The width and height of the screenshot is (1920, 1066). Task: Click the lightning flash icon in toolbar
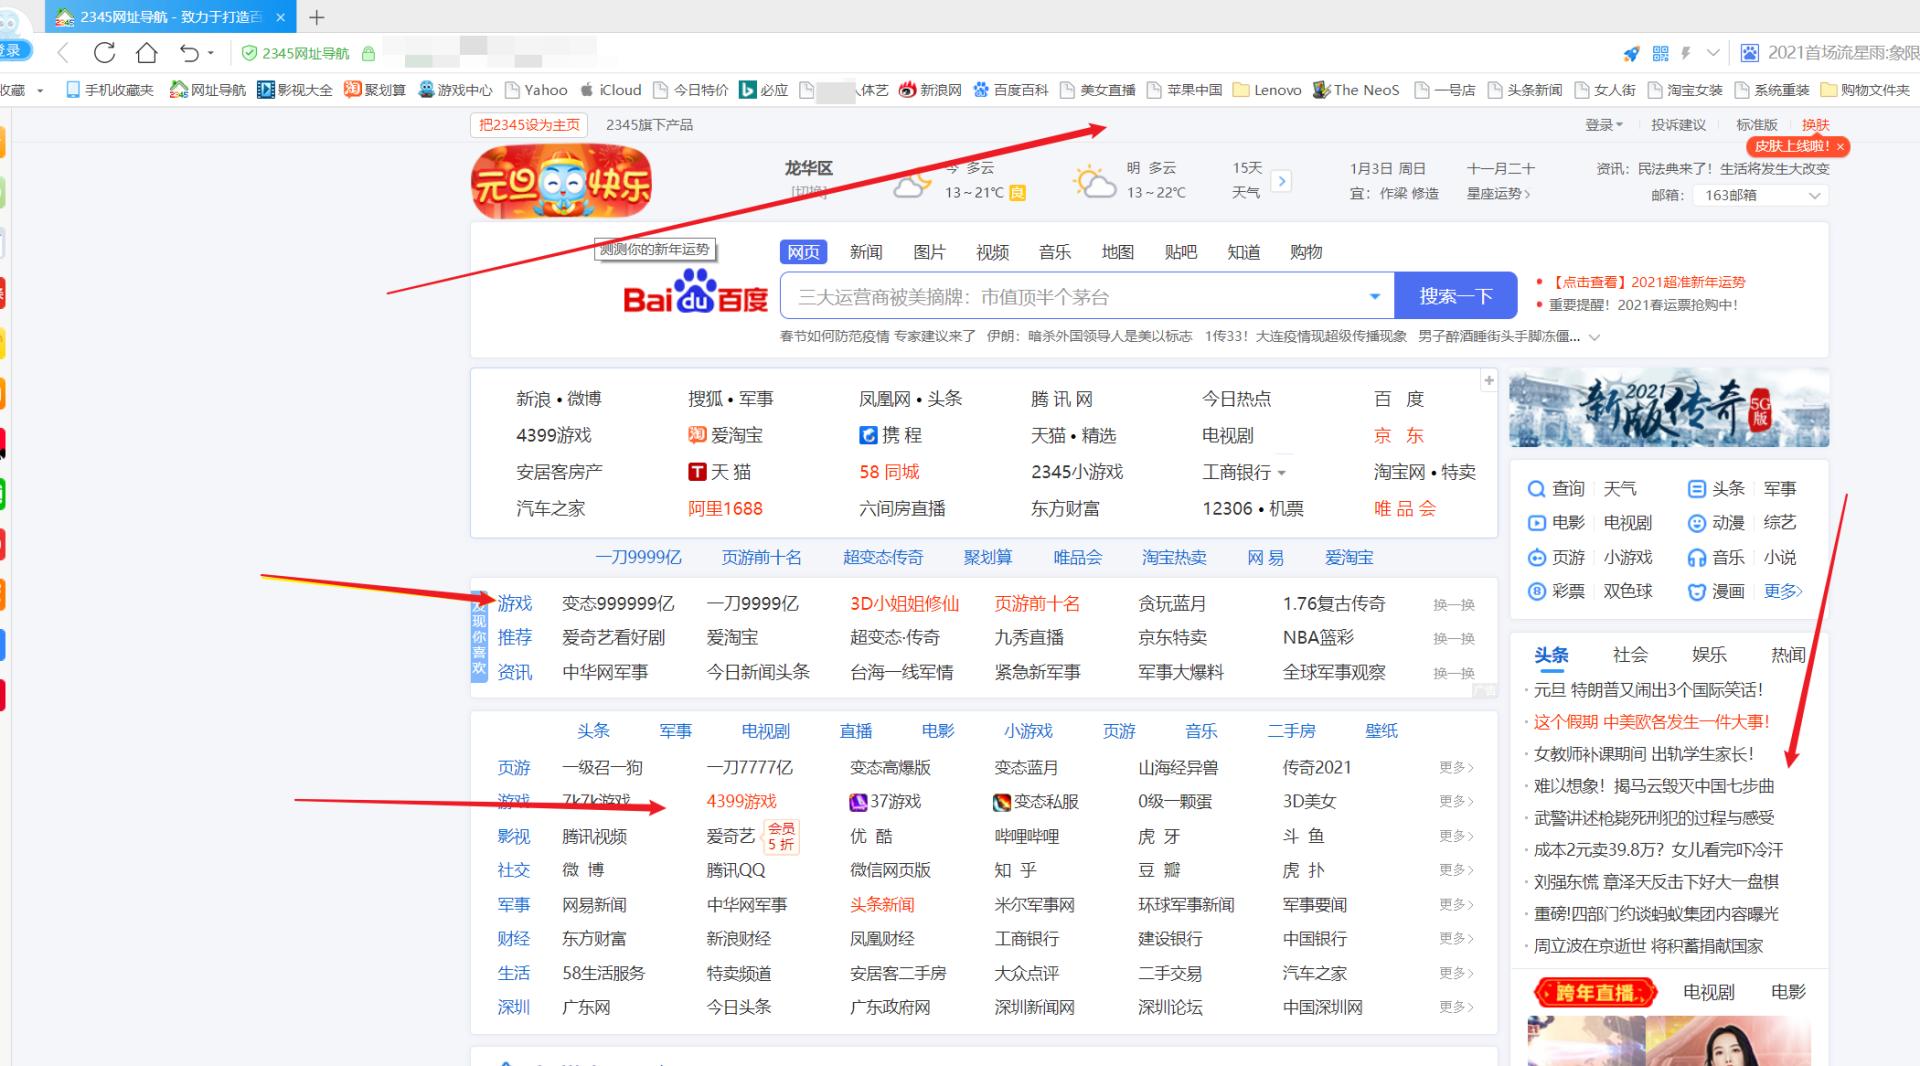tap(1686, 53)
